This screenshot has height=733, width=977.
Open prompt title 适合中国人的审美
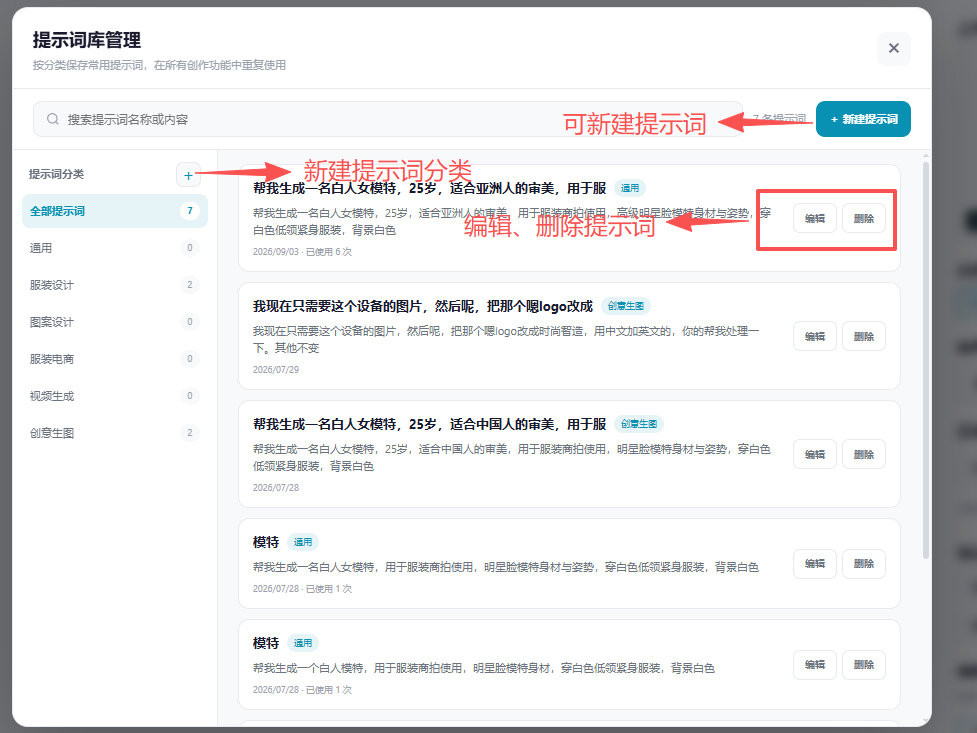point(429,424)
